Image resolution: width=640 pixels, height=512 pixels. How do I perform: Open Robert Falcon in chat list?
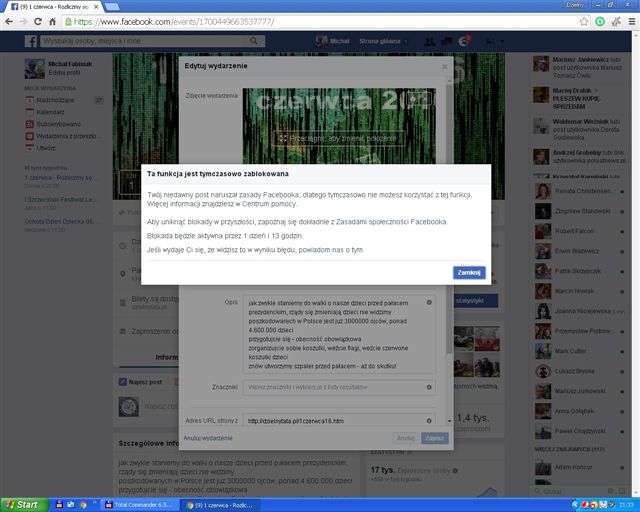579,231
